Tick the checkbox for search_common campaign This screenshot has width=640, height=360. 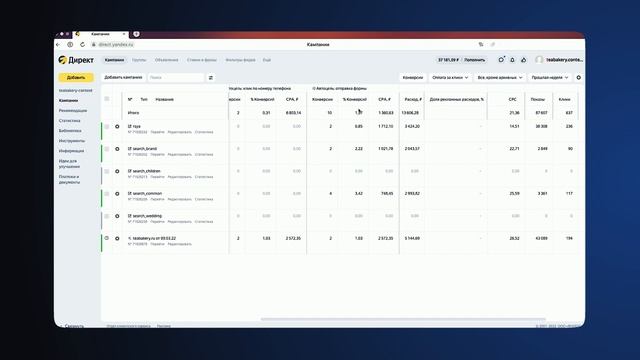[x=107, y=194]
